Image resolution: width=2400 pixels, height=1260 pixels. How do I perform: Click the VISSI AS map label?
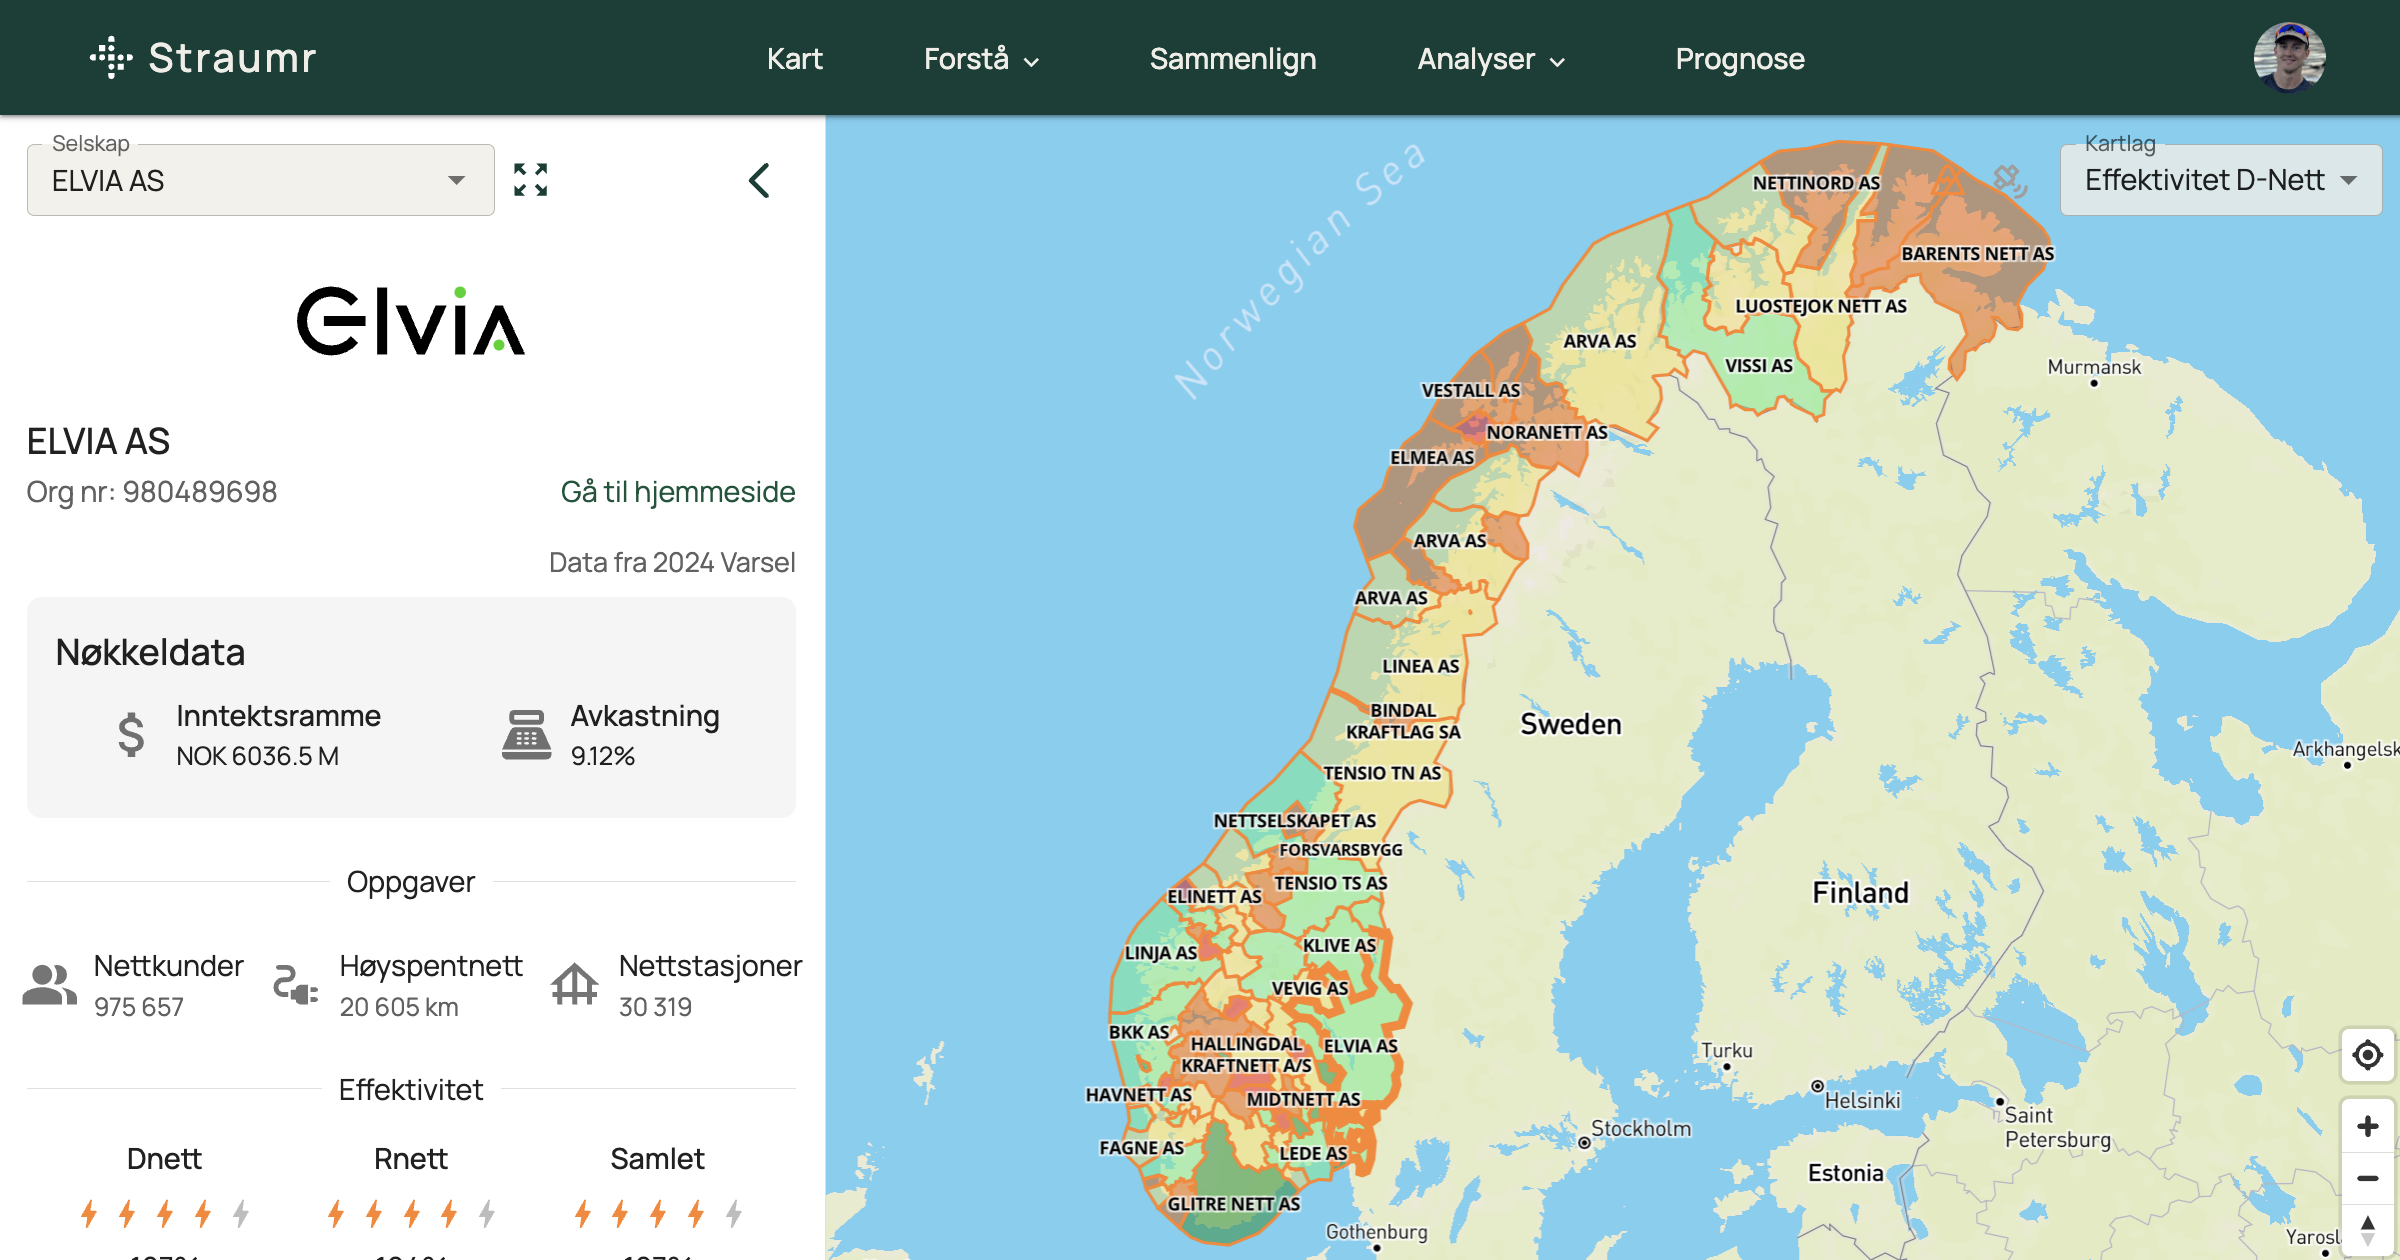coord(1758,366)
